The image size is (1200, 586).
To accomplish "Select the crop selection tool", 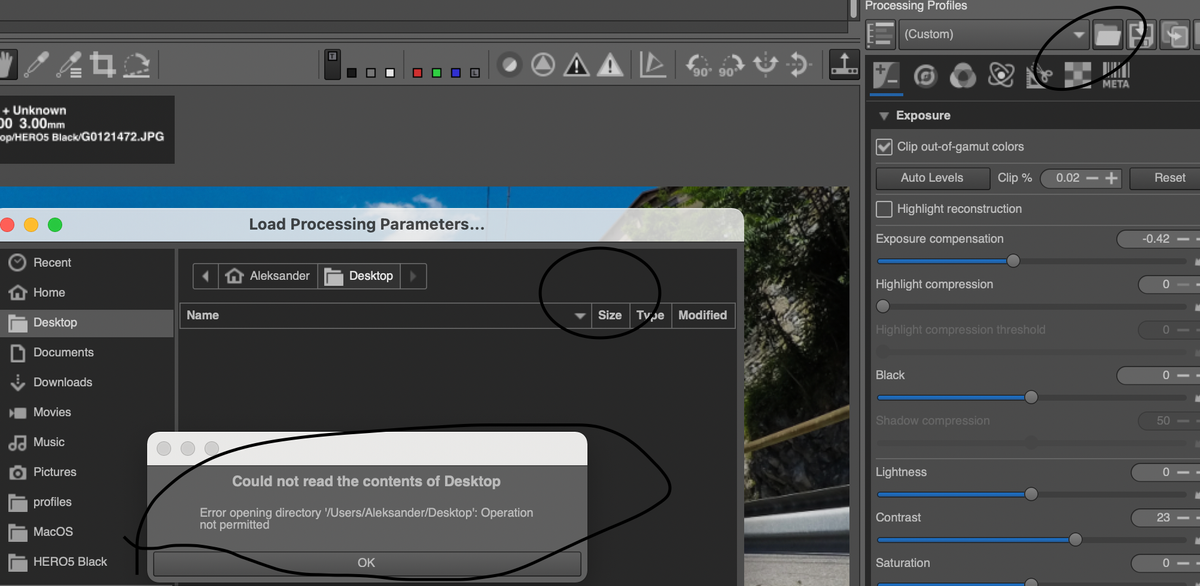I will [x=102, y=66].
